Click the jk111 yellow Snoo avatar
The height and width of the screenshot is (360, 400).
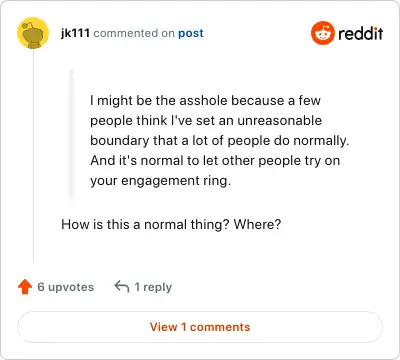33,33
